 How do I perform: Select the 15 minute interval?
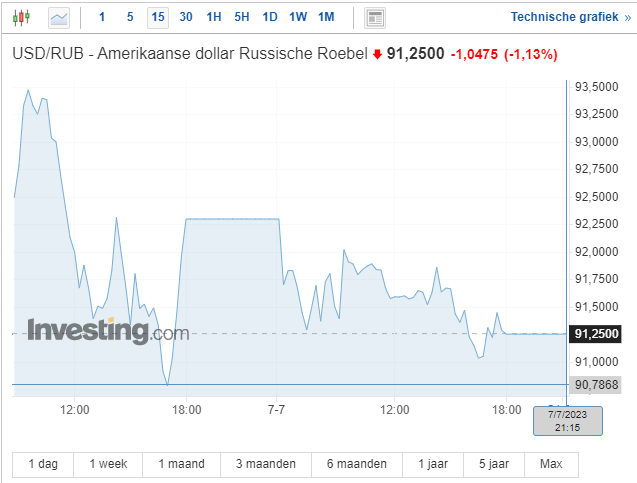point(158,17)
